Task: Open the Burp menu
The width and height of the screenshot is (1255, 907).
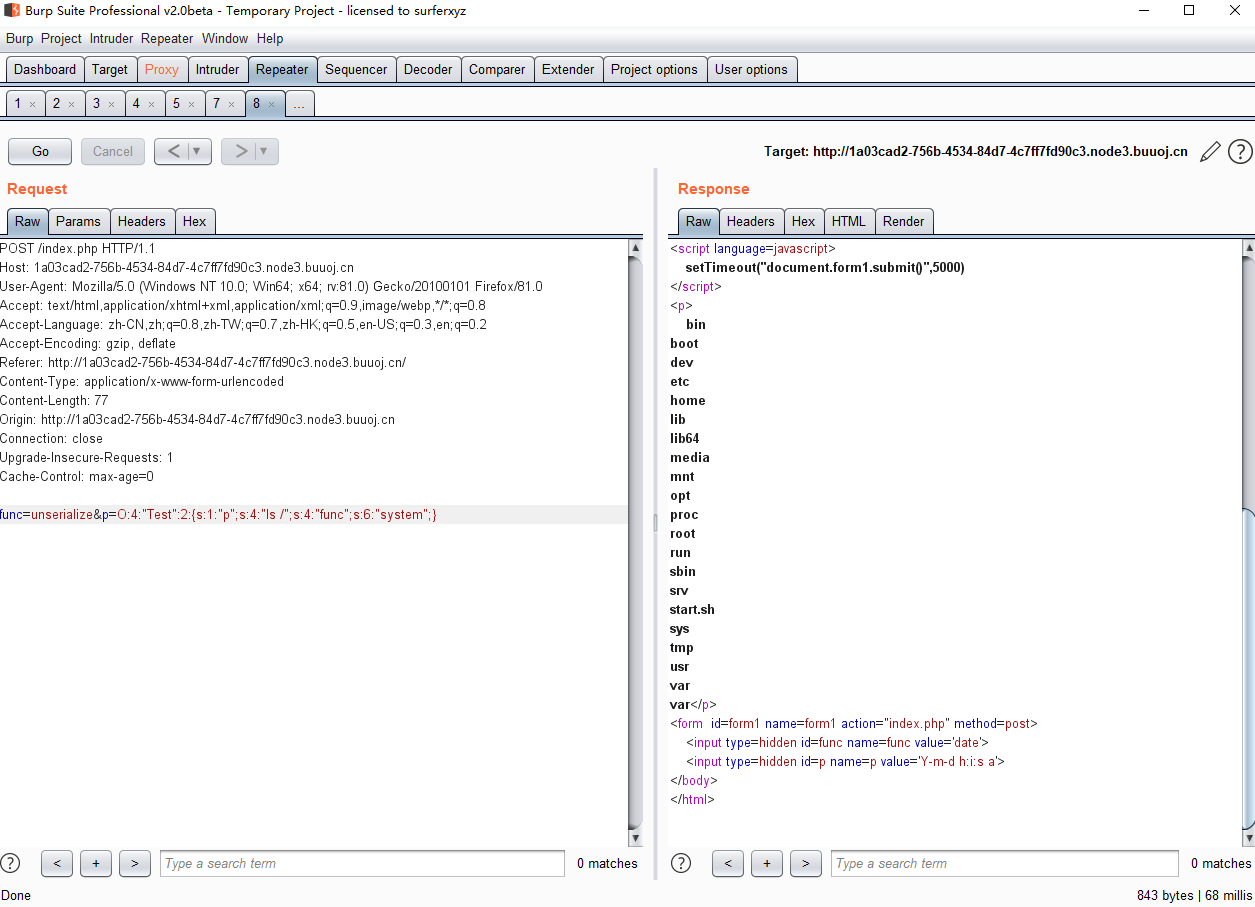Action: click(x=19, y=38)
